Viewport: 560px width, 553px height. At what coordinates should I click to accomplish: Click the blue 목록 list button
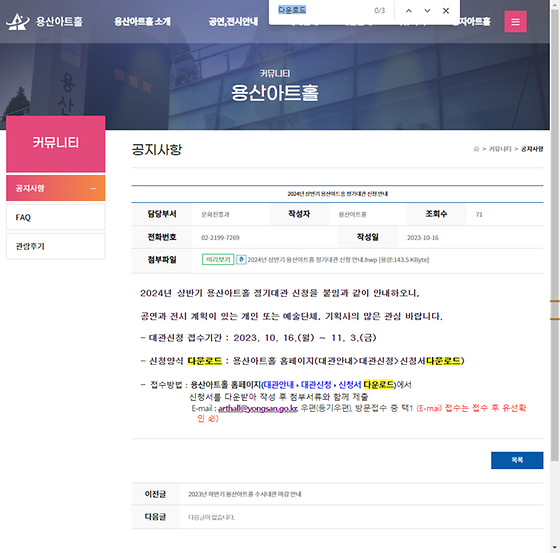click(x=517, y=460)
